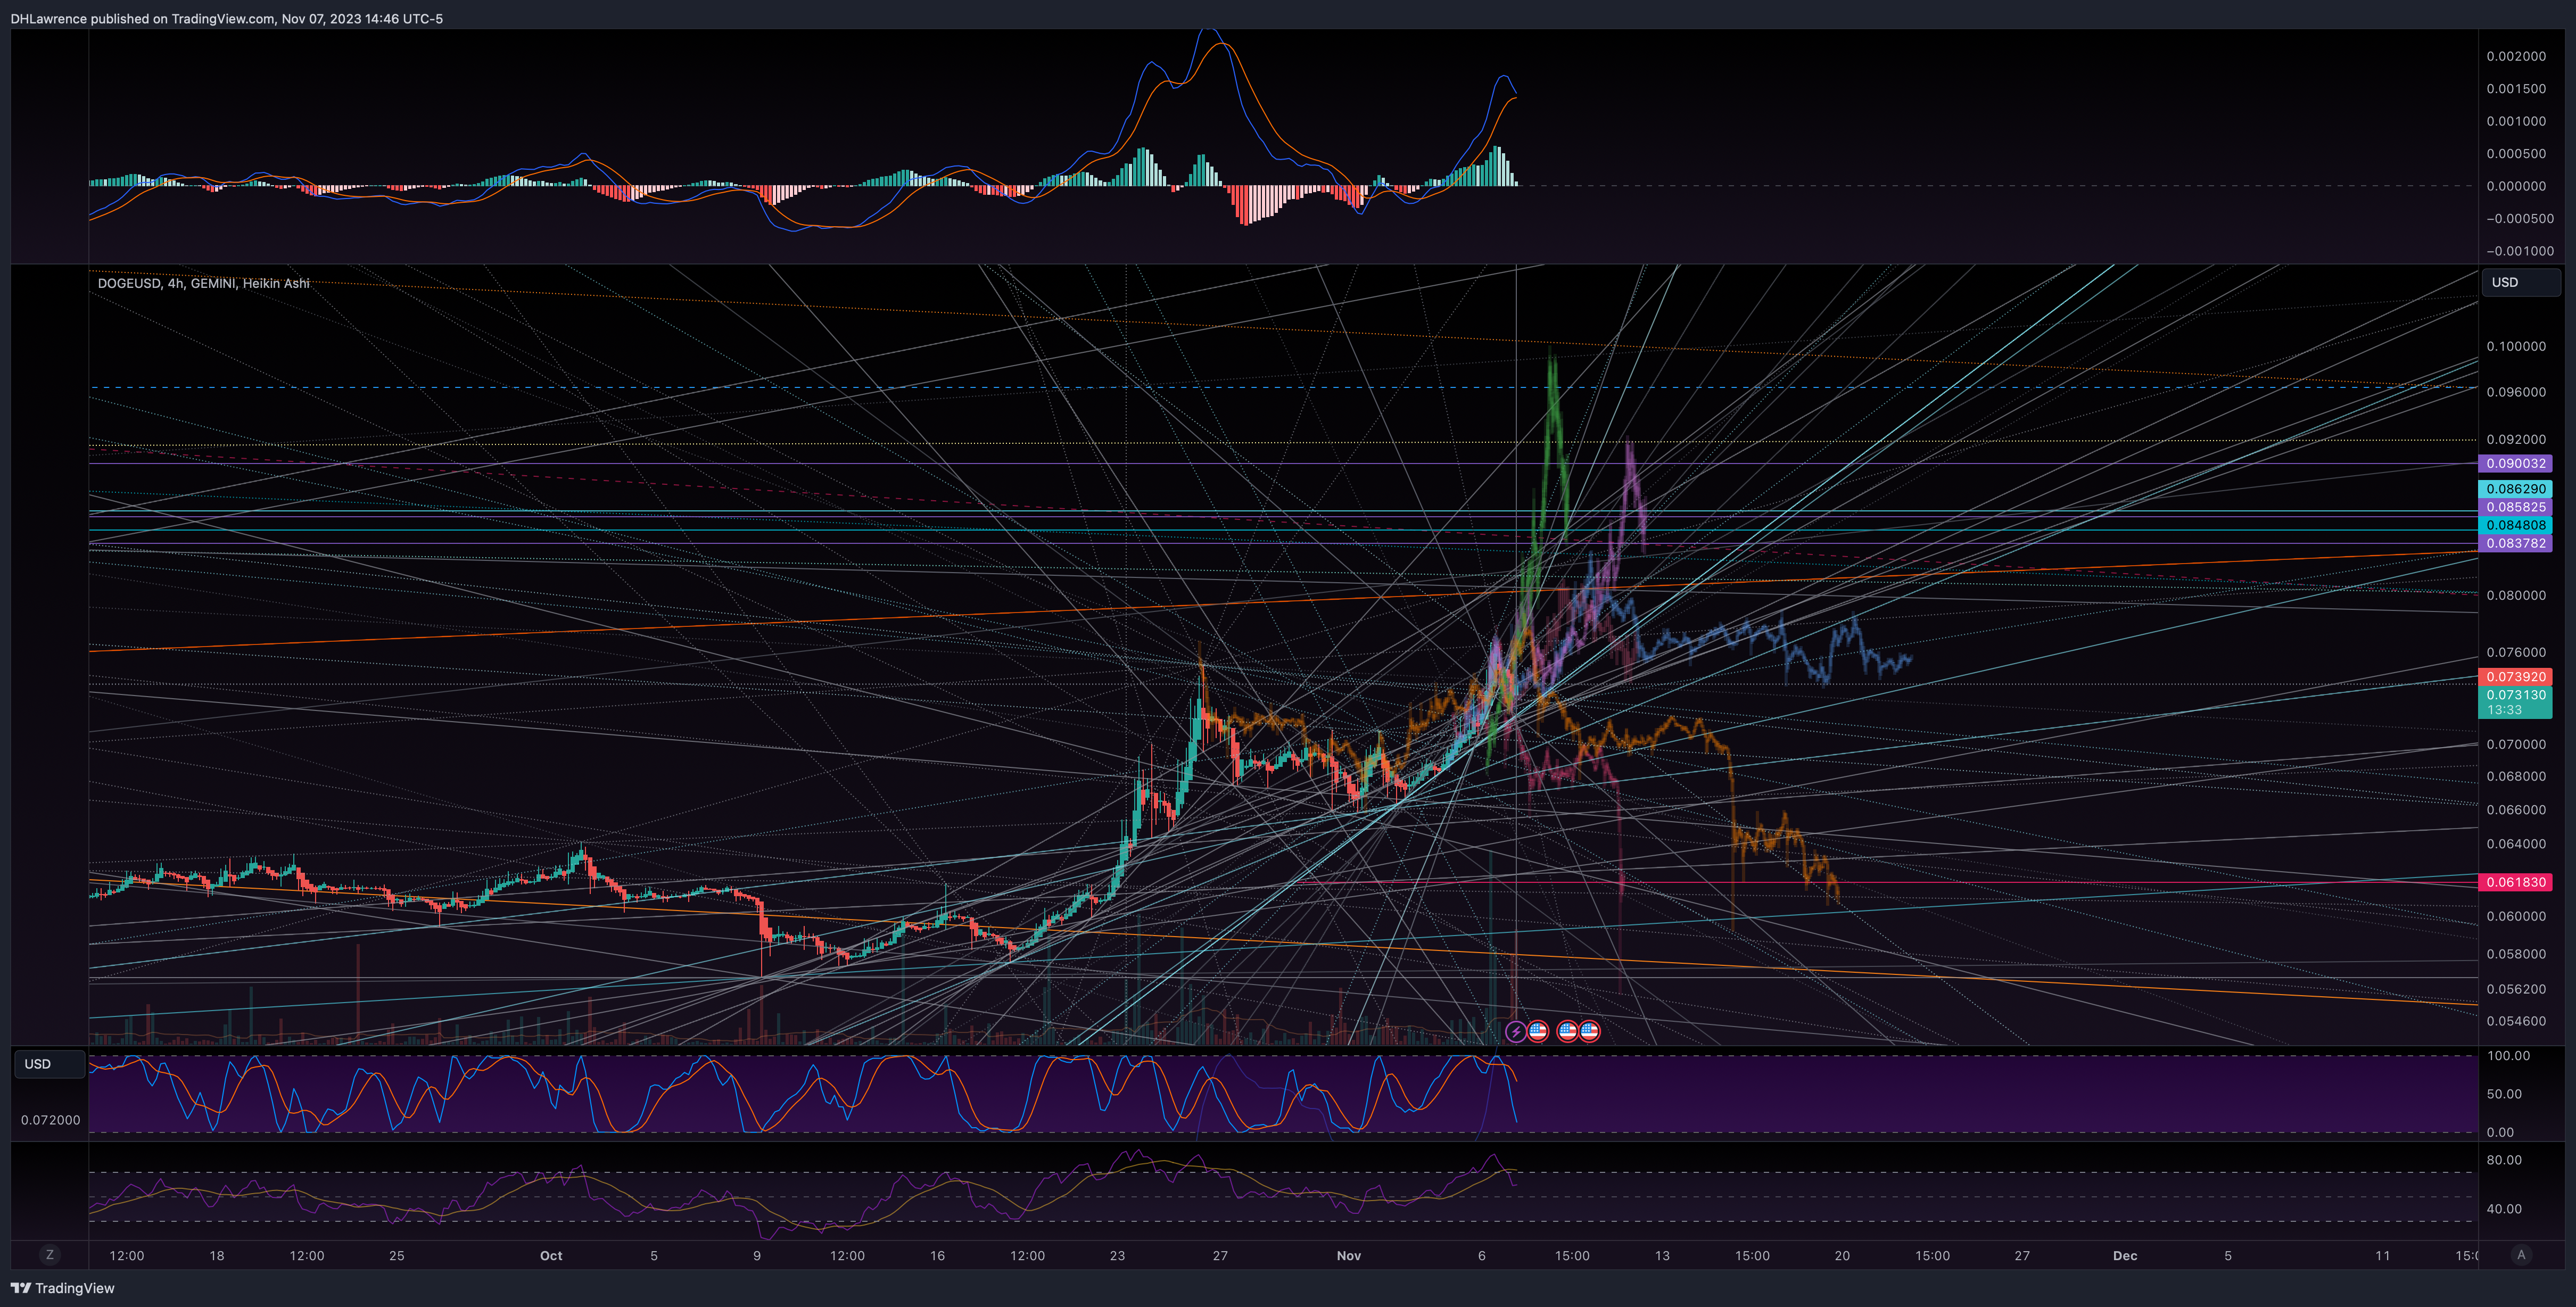The image size is (2576, 1307).
Task: Click the 0.000500 MACD axis value
Action: (x=2516, y=154)
